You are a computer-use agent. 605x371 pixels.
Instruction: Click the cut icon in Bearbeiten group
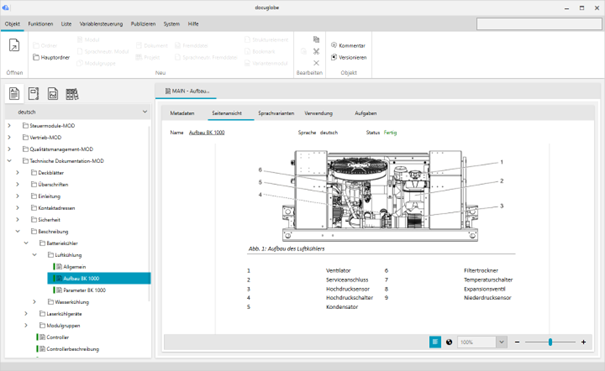tap(316, 51)
